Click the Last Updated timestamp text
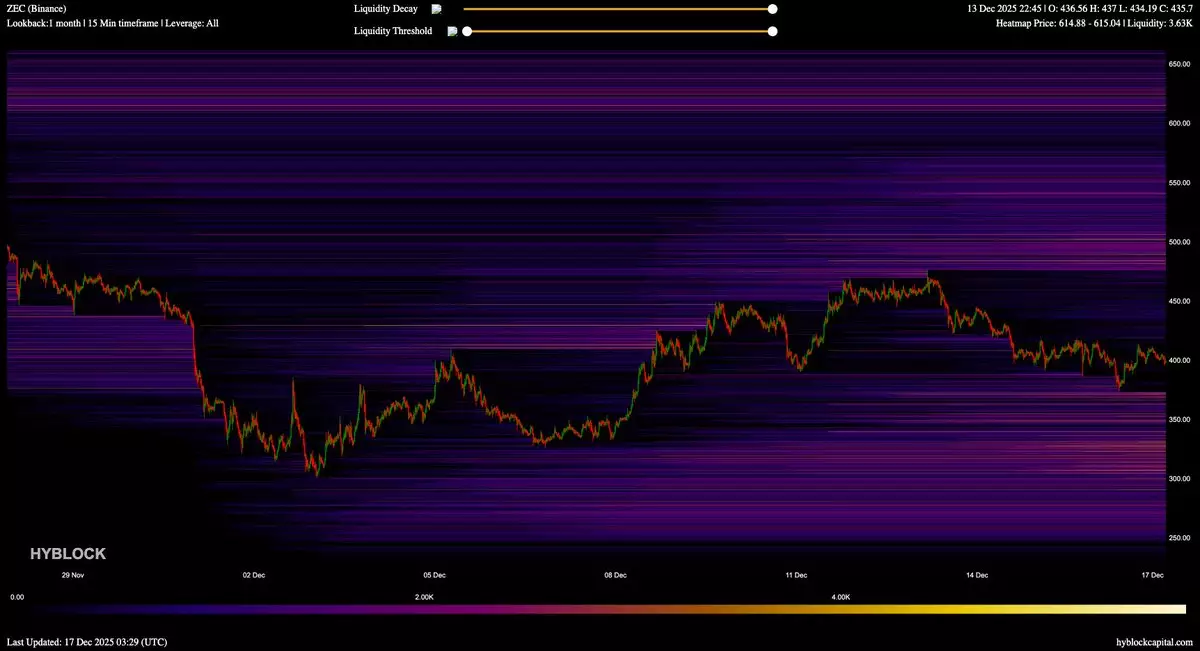Screen dimensions: 1200x651 87,641
